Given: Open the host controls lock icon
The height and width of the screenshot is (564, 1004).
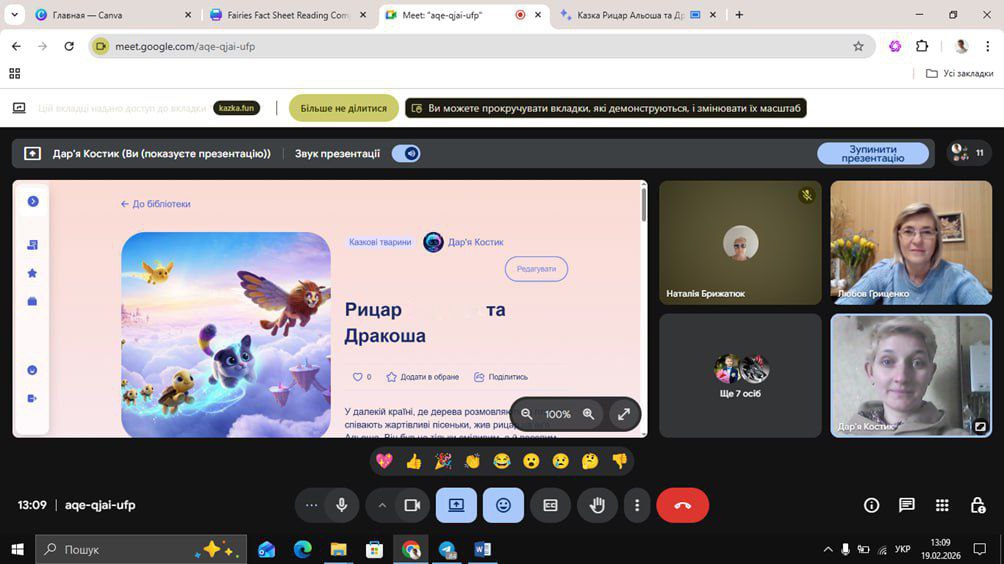Looking at the screenshot, I should (978, 506).
